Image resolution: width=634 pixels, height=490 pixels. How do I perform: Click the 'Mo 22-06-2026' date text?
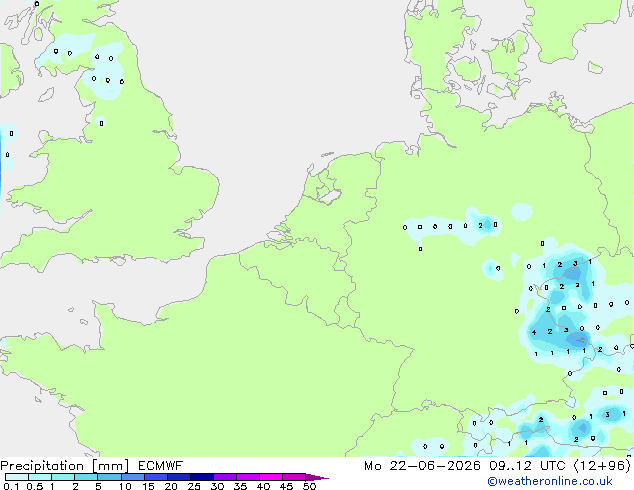pos(423,466)
